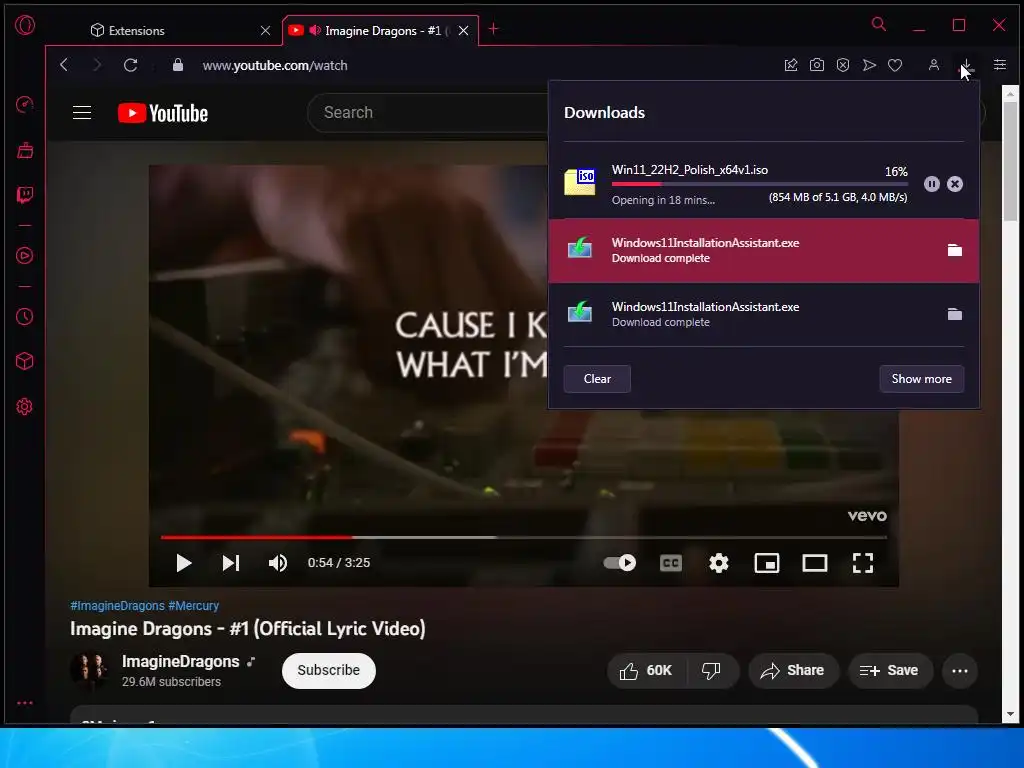Show highlighted Windows11InstallationAssistant.exe in folder
Viewport: 1024px width, 768px height.
(x=955, y=250)
